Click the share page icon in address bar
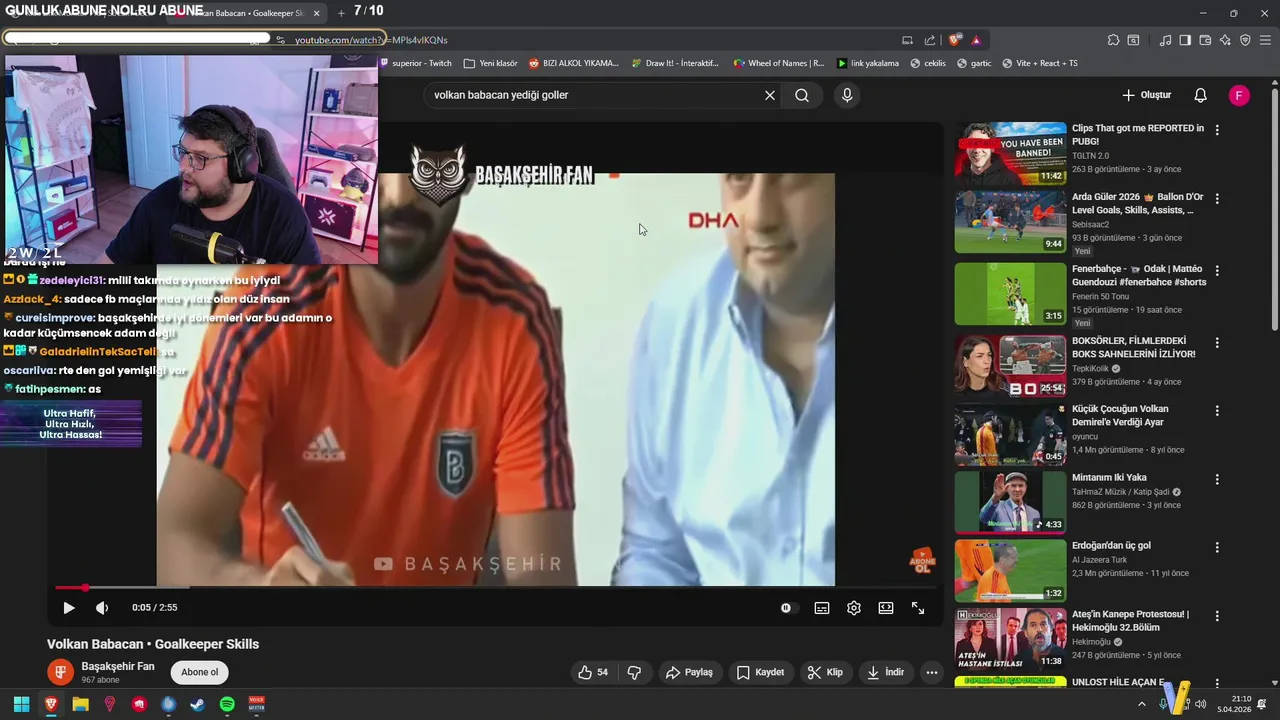This screenshot has width=1280, height=720. coord(930,40)
